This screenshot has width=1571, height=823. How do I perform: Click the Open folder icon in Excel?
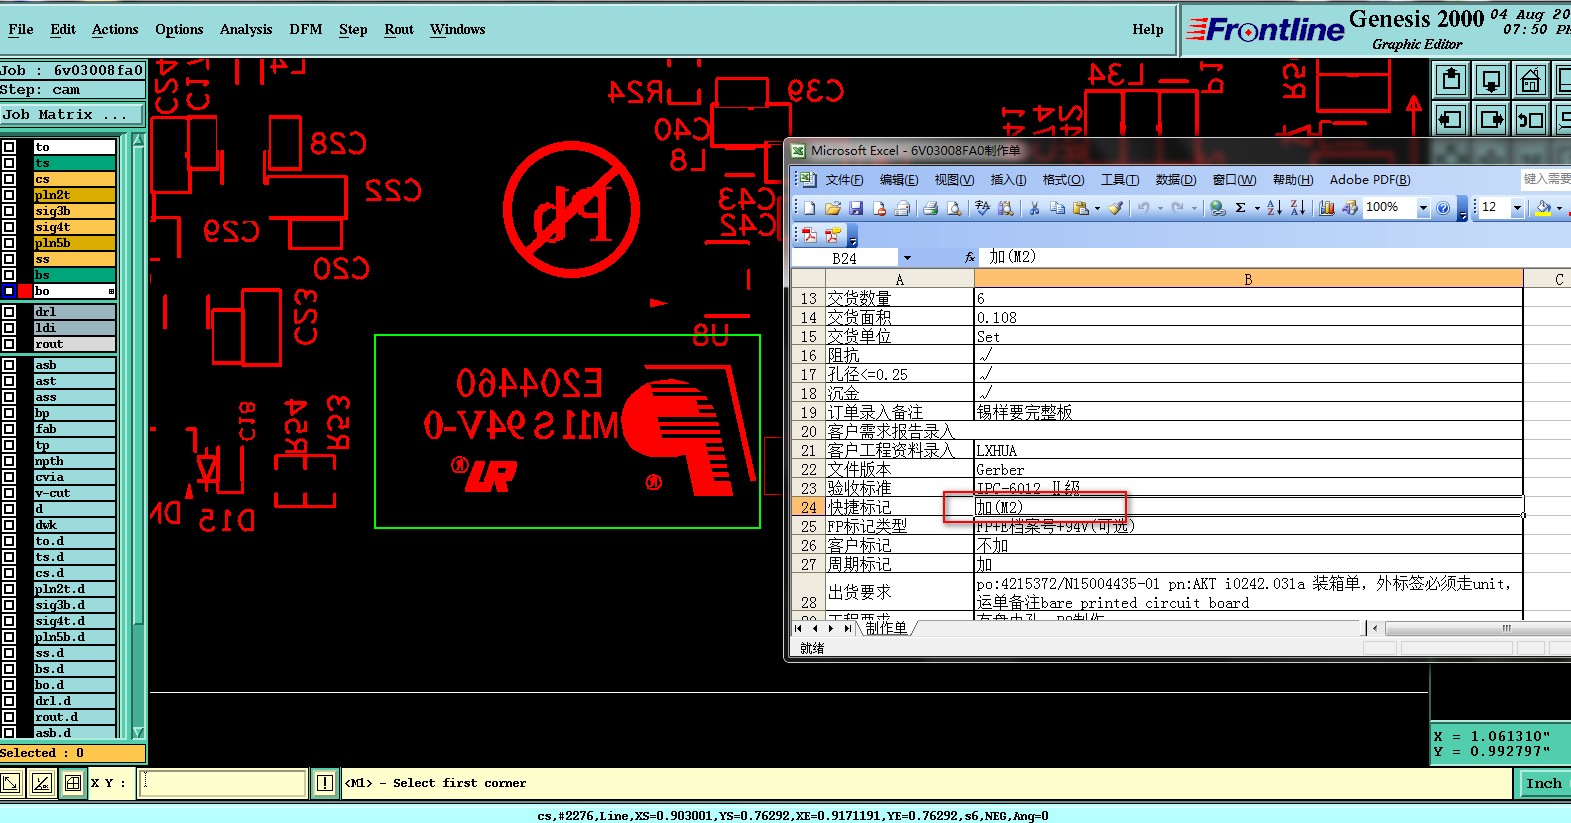pos(832,208)
